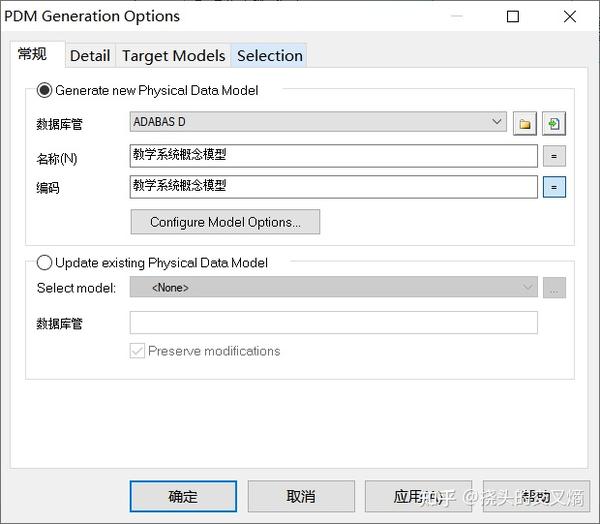Click the equals button next to 编码 field
Image resolution: width=600 pixels, height=524 pixels.
click(554, 187)
